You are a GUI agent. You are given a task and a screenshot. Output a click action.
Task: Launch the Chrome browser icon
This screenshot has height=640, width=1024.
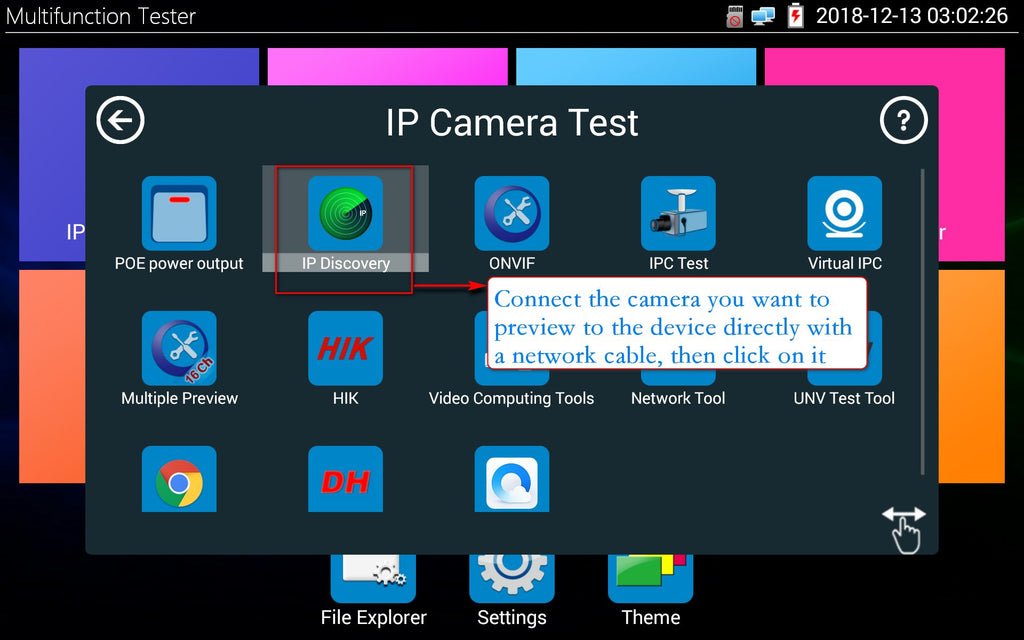179,481
